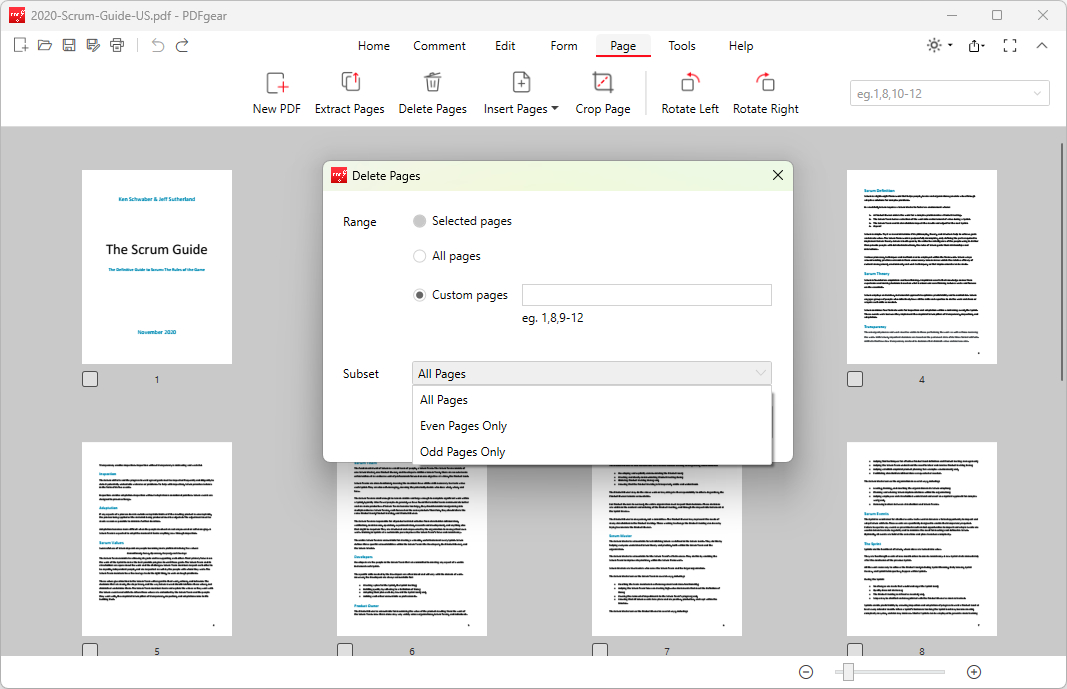Switch to the Tools tab
This screenshot has width=1067, height=689.
682,45
